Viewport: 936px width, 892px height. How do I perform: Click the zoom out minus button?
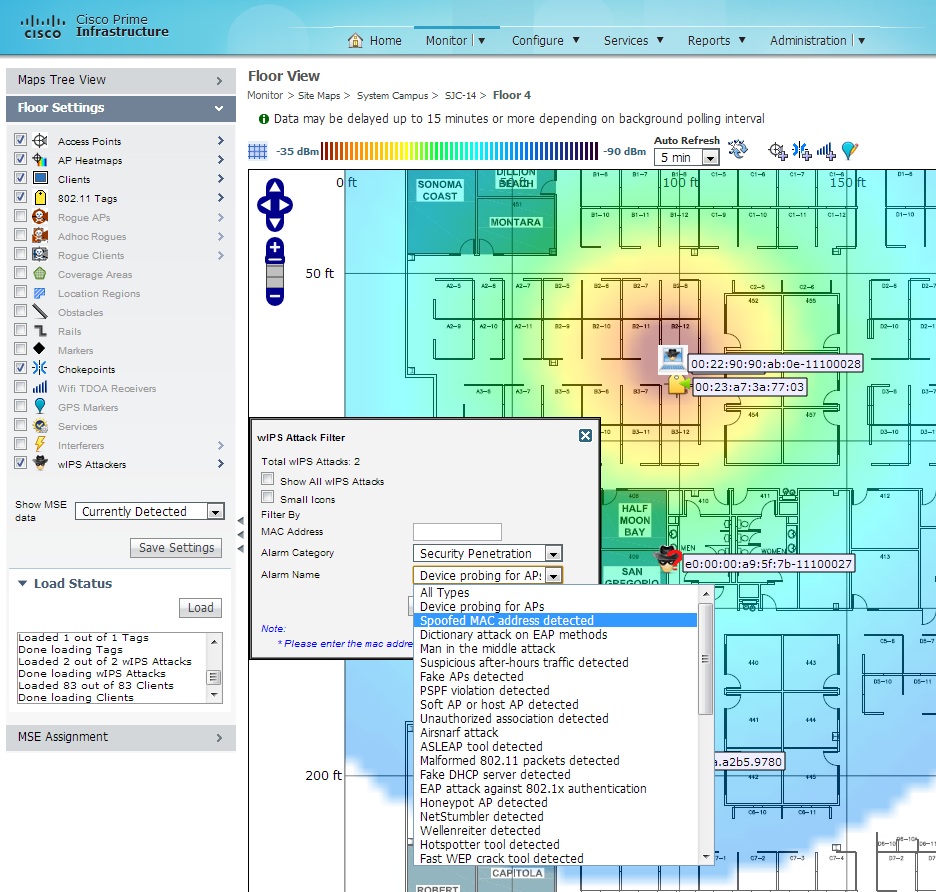(x=275, y=295)
